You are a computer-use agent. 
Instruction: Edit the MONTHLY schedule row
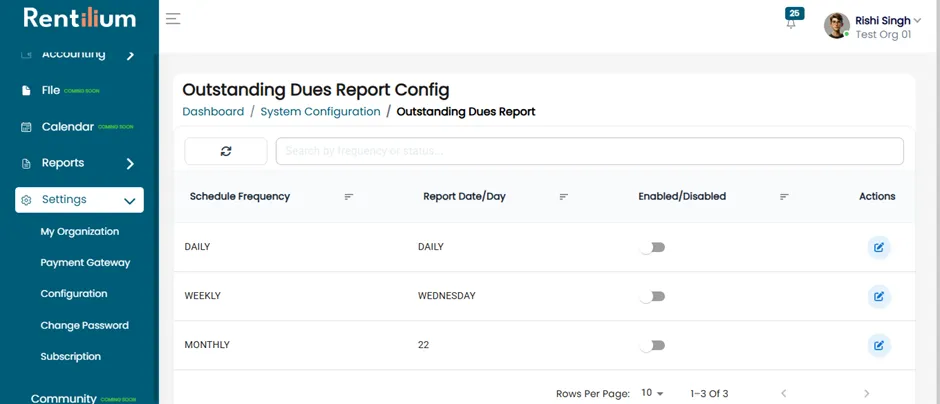pyautogui.click(x=879, y=346)
